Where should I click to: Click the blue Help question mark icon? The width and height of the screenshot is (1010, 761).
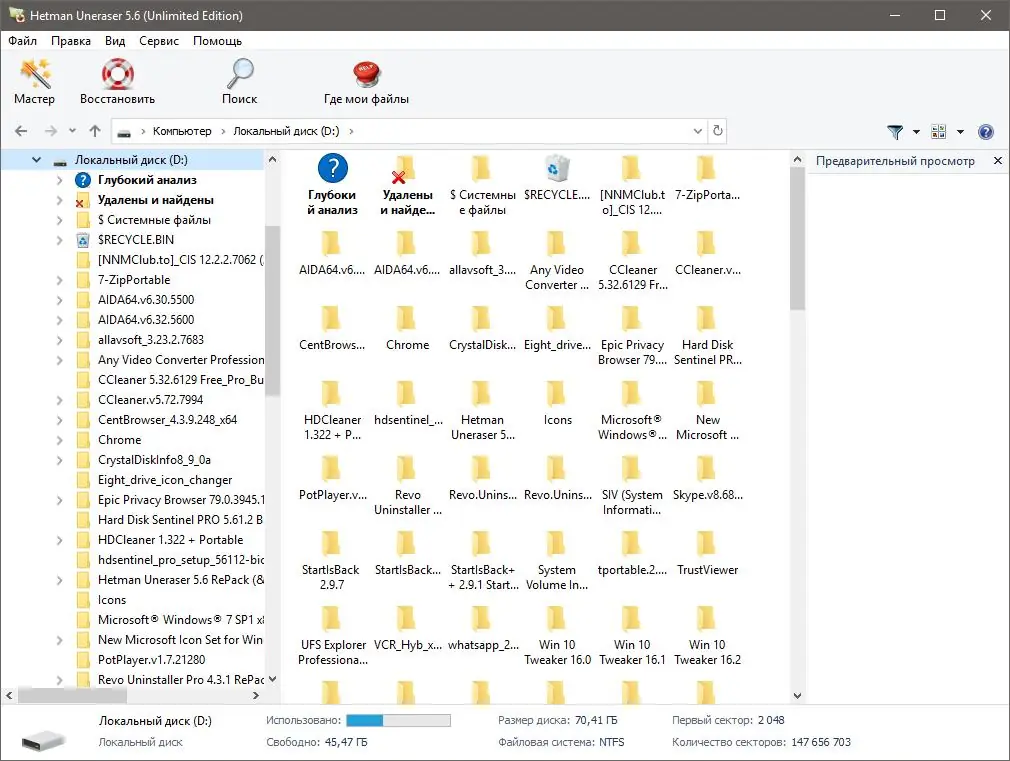986,131
